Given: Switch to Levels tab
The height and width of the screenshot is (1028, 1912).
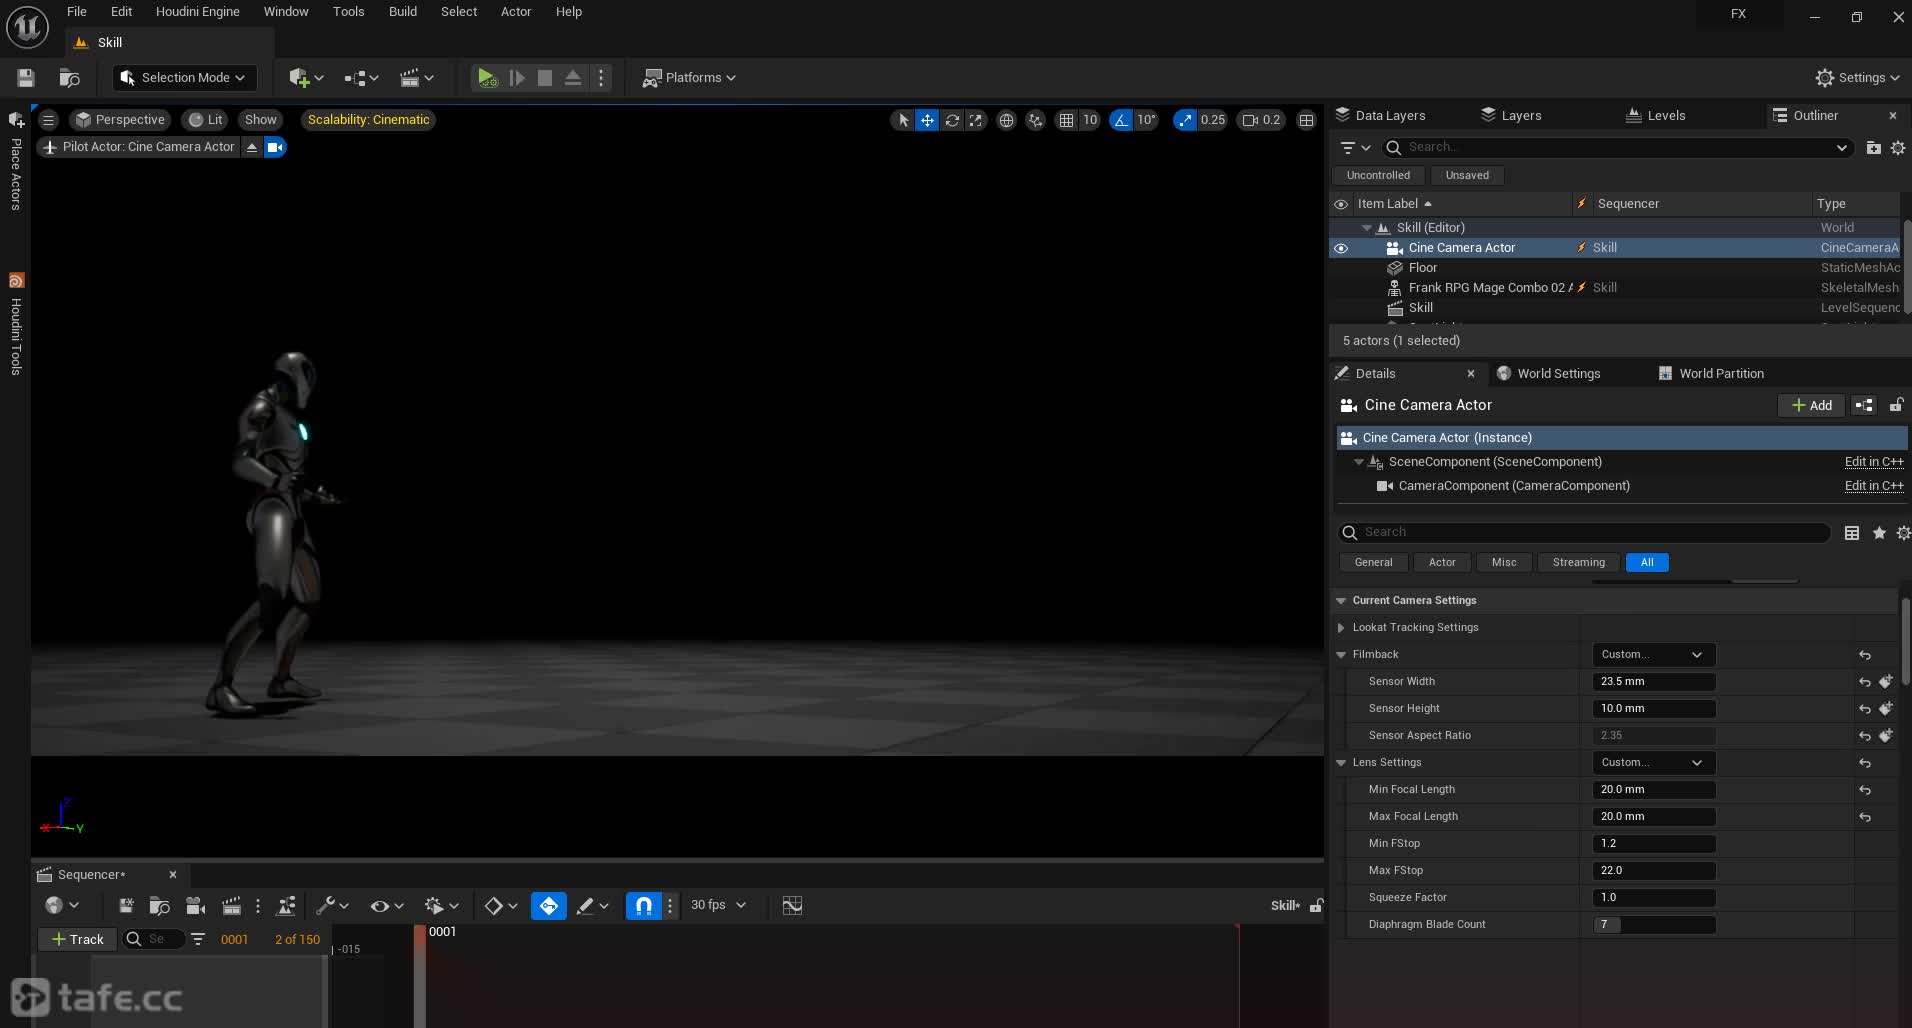Looking at the screenshot, I should coord(1655,116).
